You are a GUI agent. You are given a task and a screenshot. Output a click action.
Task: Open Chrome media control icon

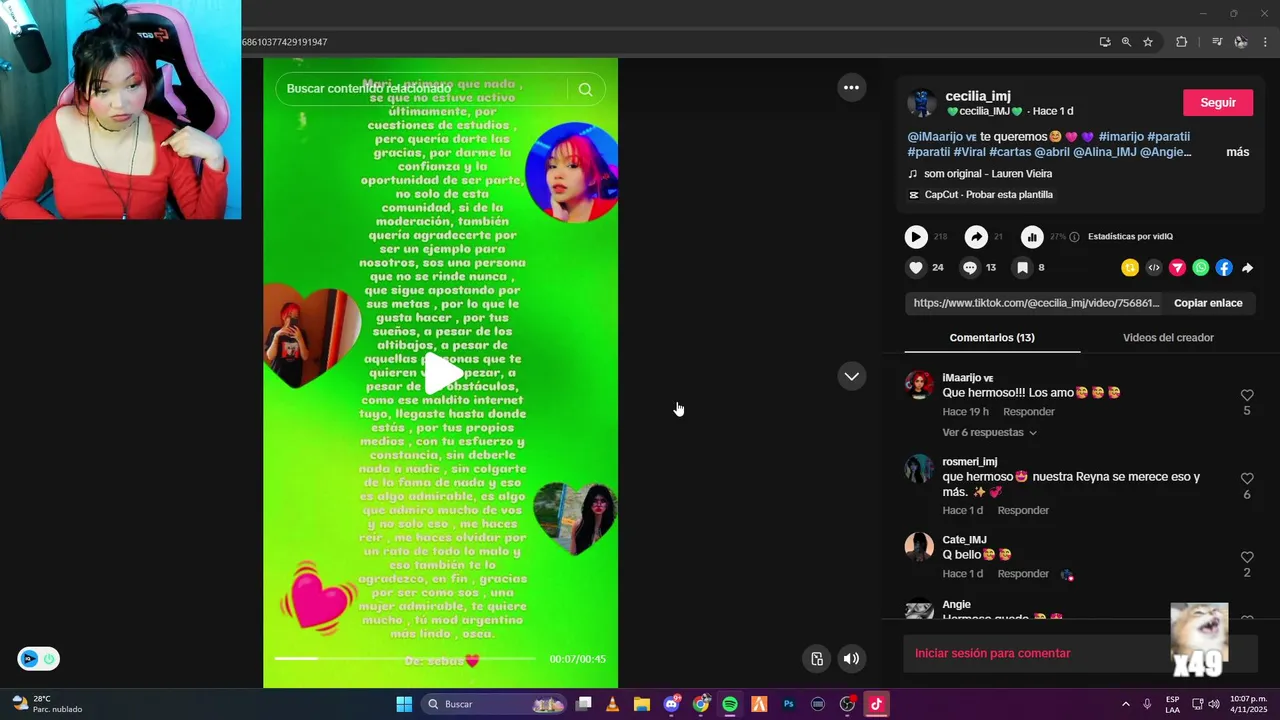pos(1216,42)
